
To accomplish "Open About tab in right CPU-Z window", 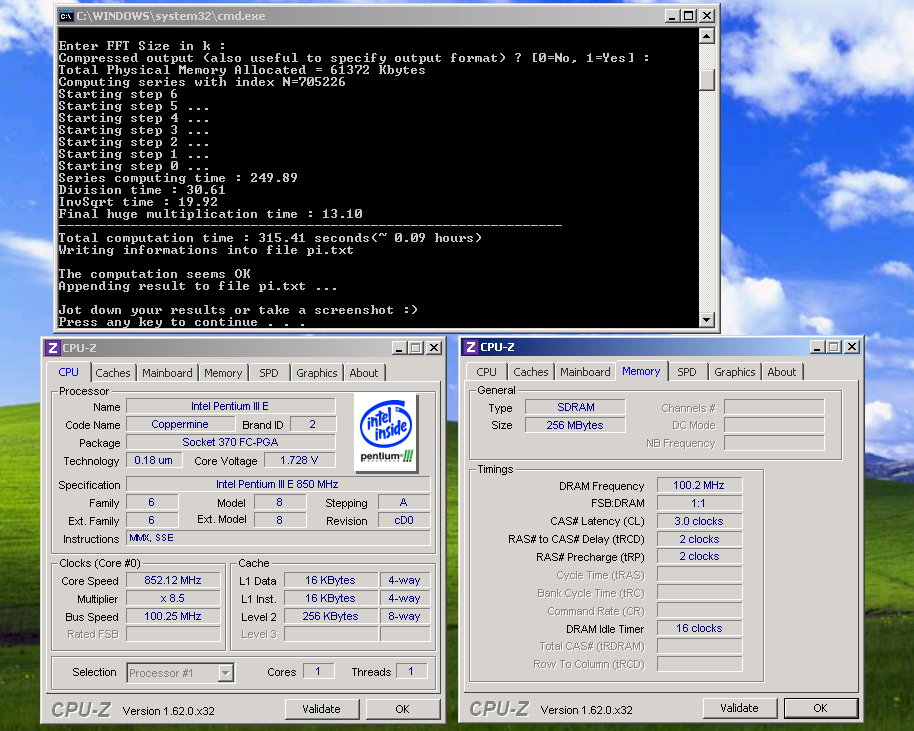I will click(x=782, y=372).
